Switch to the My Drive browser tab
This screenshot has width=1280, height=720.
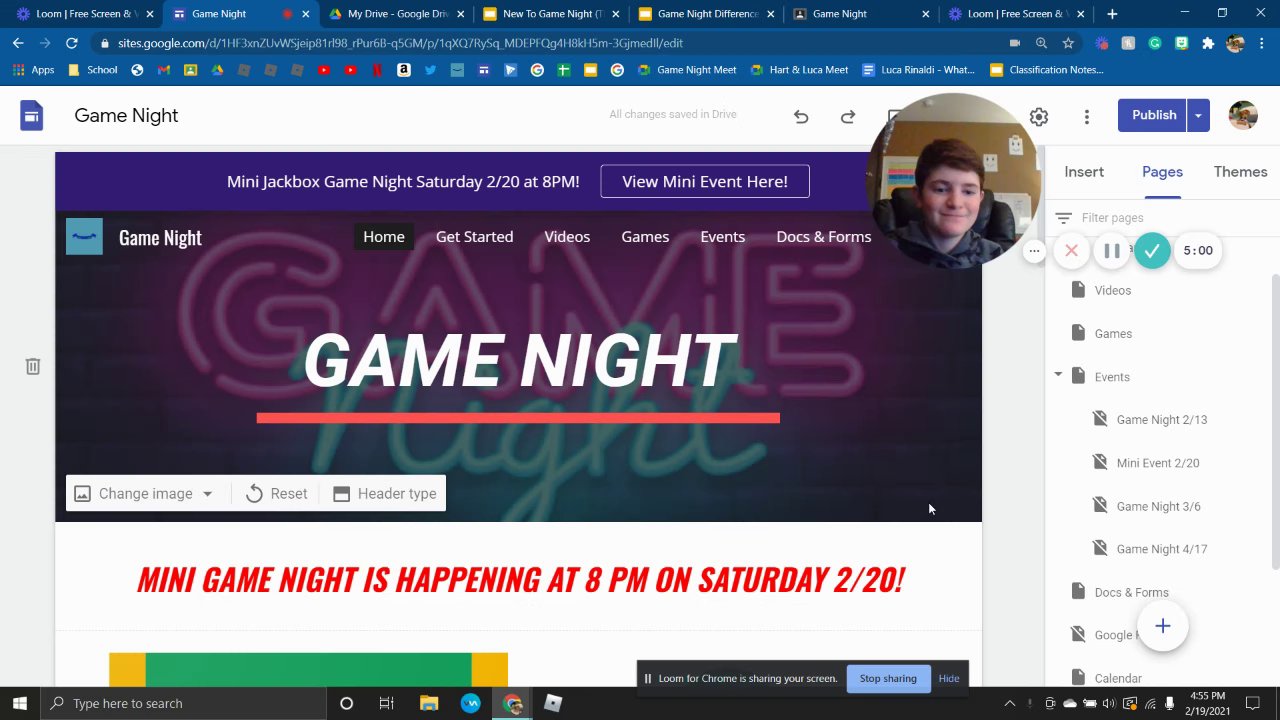click(397, 14)
